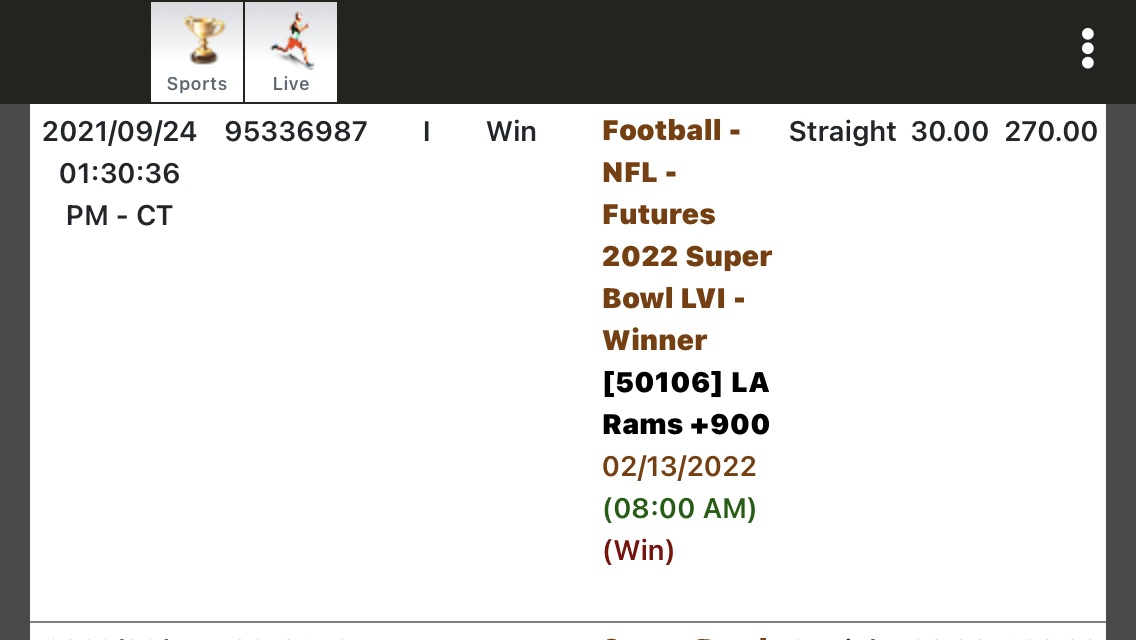Select the Straight bet type cell
Viewport: 1136px width, 640px height.
(842, 132)
